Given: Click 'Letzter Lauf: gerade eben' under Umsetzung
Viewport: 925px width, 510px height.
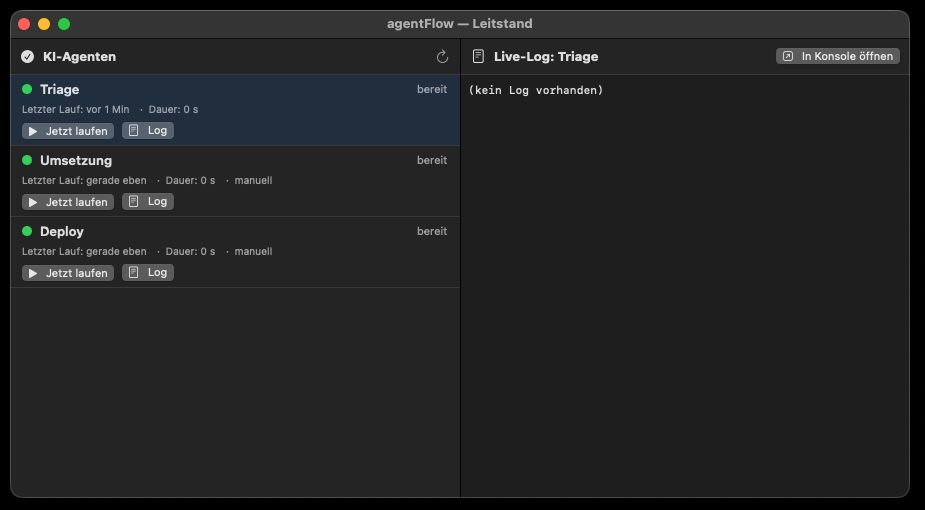Looking at the screenshot, I should pos(84,180).
